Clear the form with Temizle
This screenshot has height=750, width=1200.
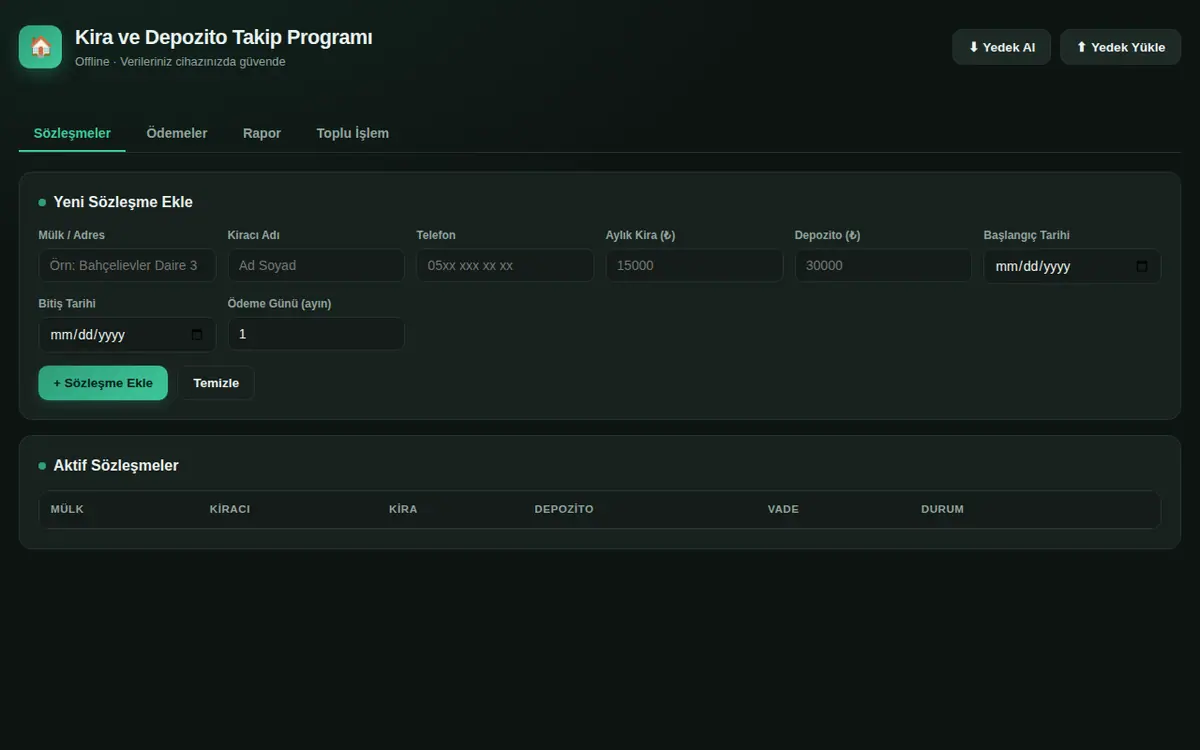216,383
